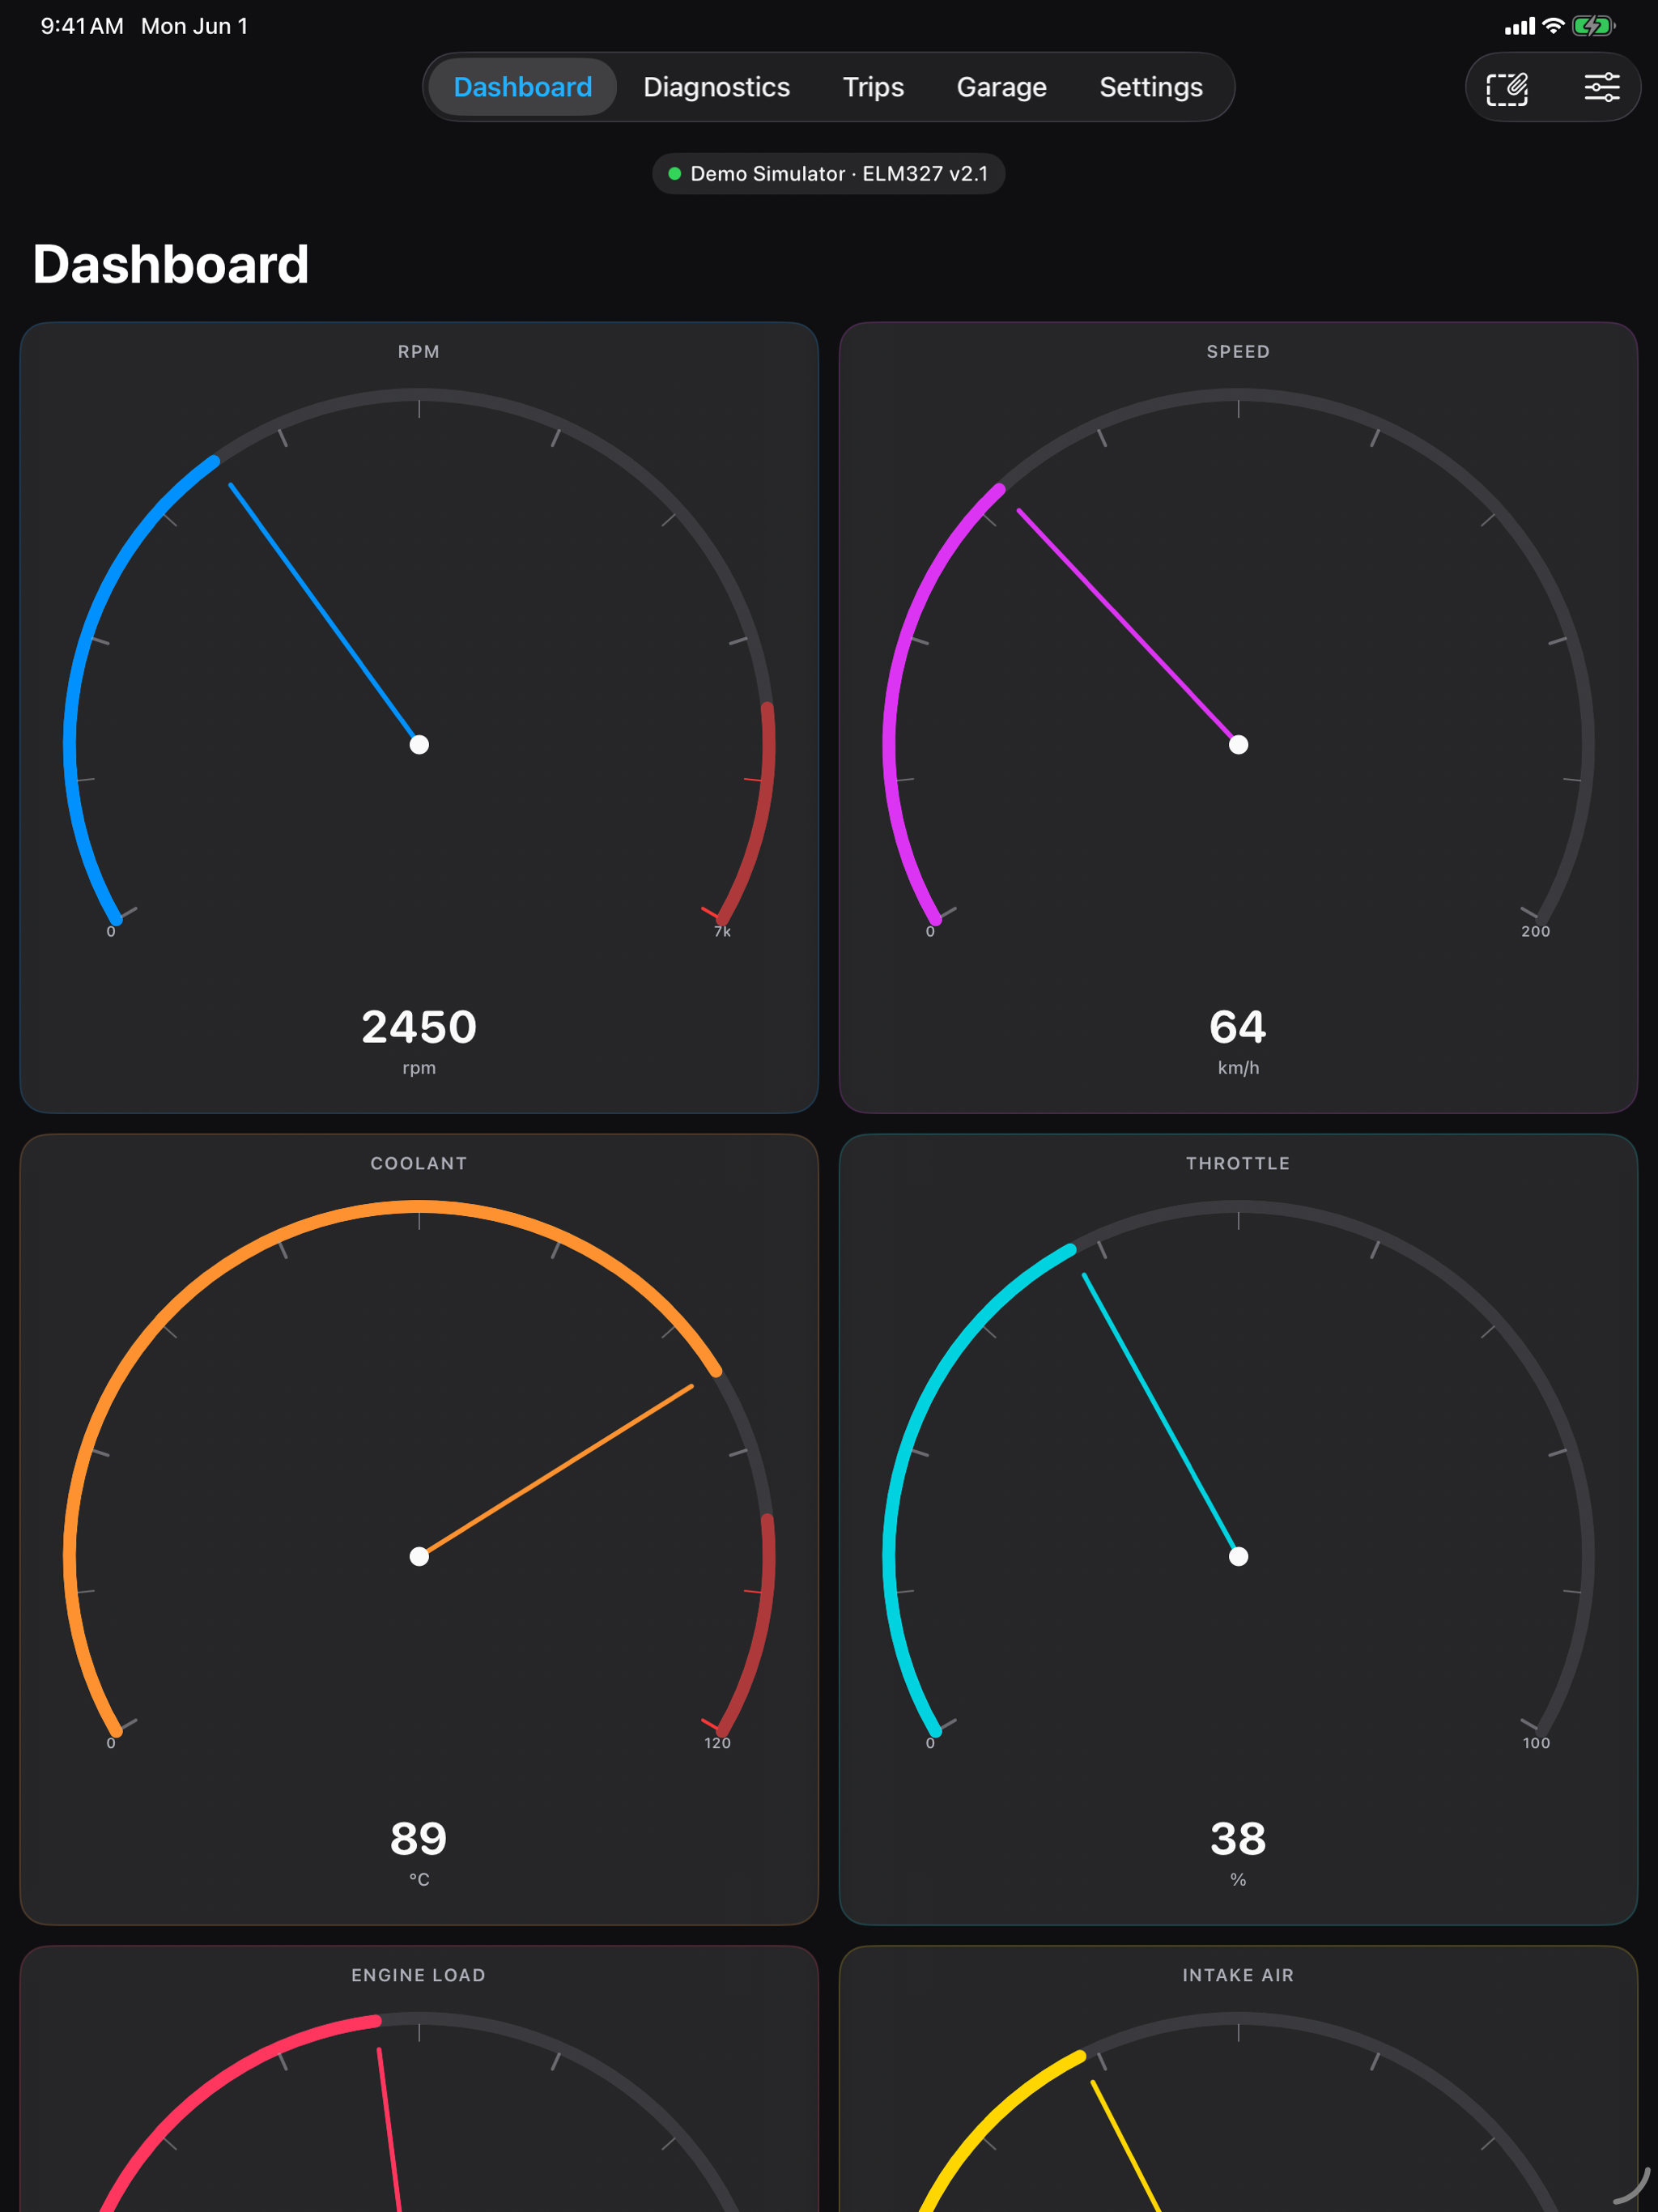This screenshot has height=2212, width=1658.
Task: Open the Settings tab
Action: pyautogui.click(x=1151, y=87)
